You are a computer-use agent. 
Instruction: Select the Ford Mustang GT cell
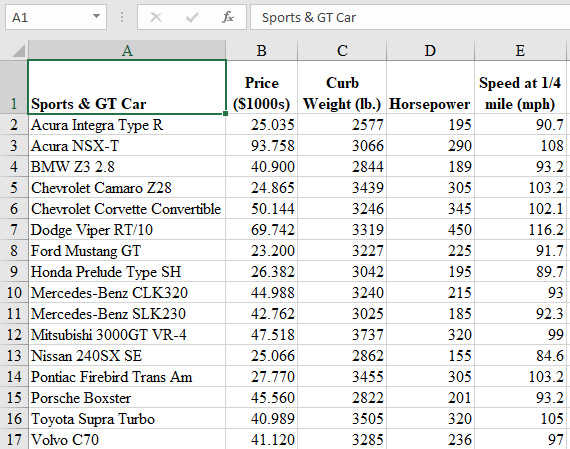tap(127, 250)
